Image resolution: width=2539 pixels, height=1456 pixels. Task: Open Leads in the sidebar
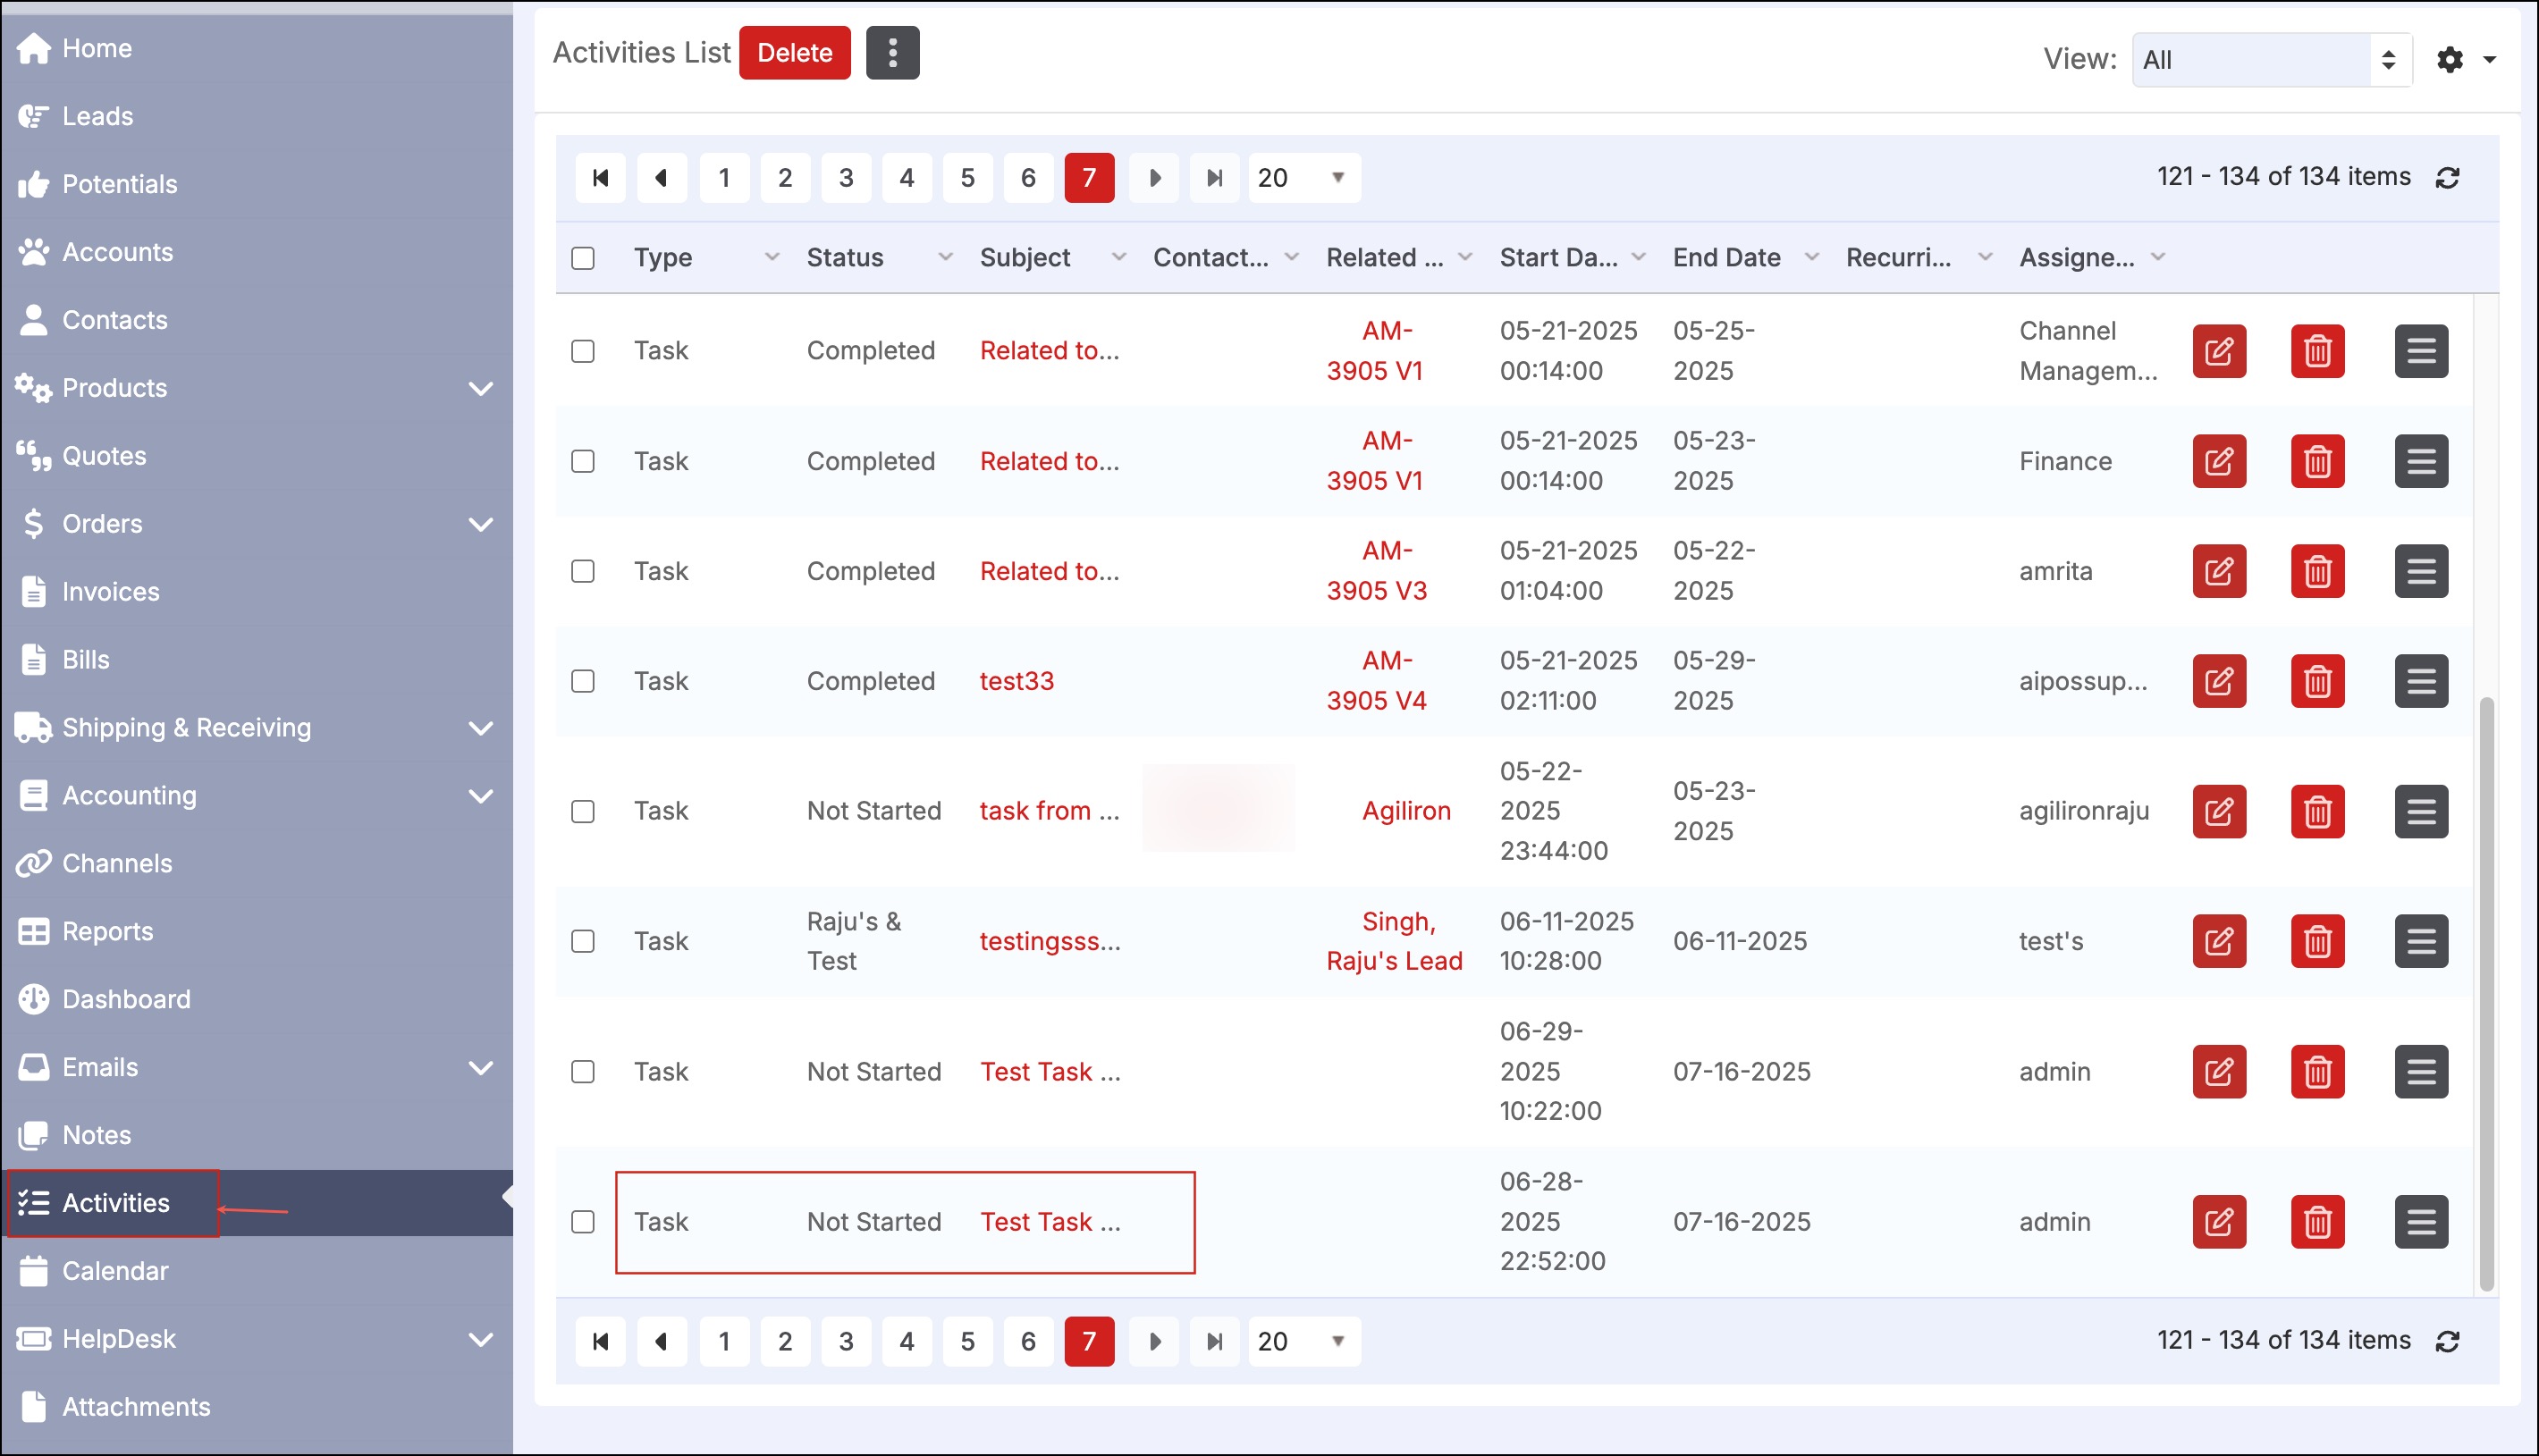tap(96, 116)
